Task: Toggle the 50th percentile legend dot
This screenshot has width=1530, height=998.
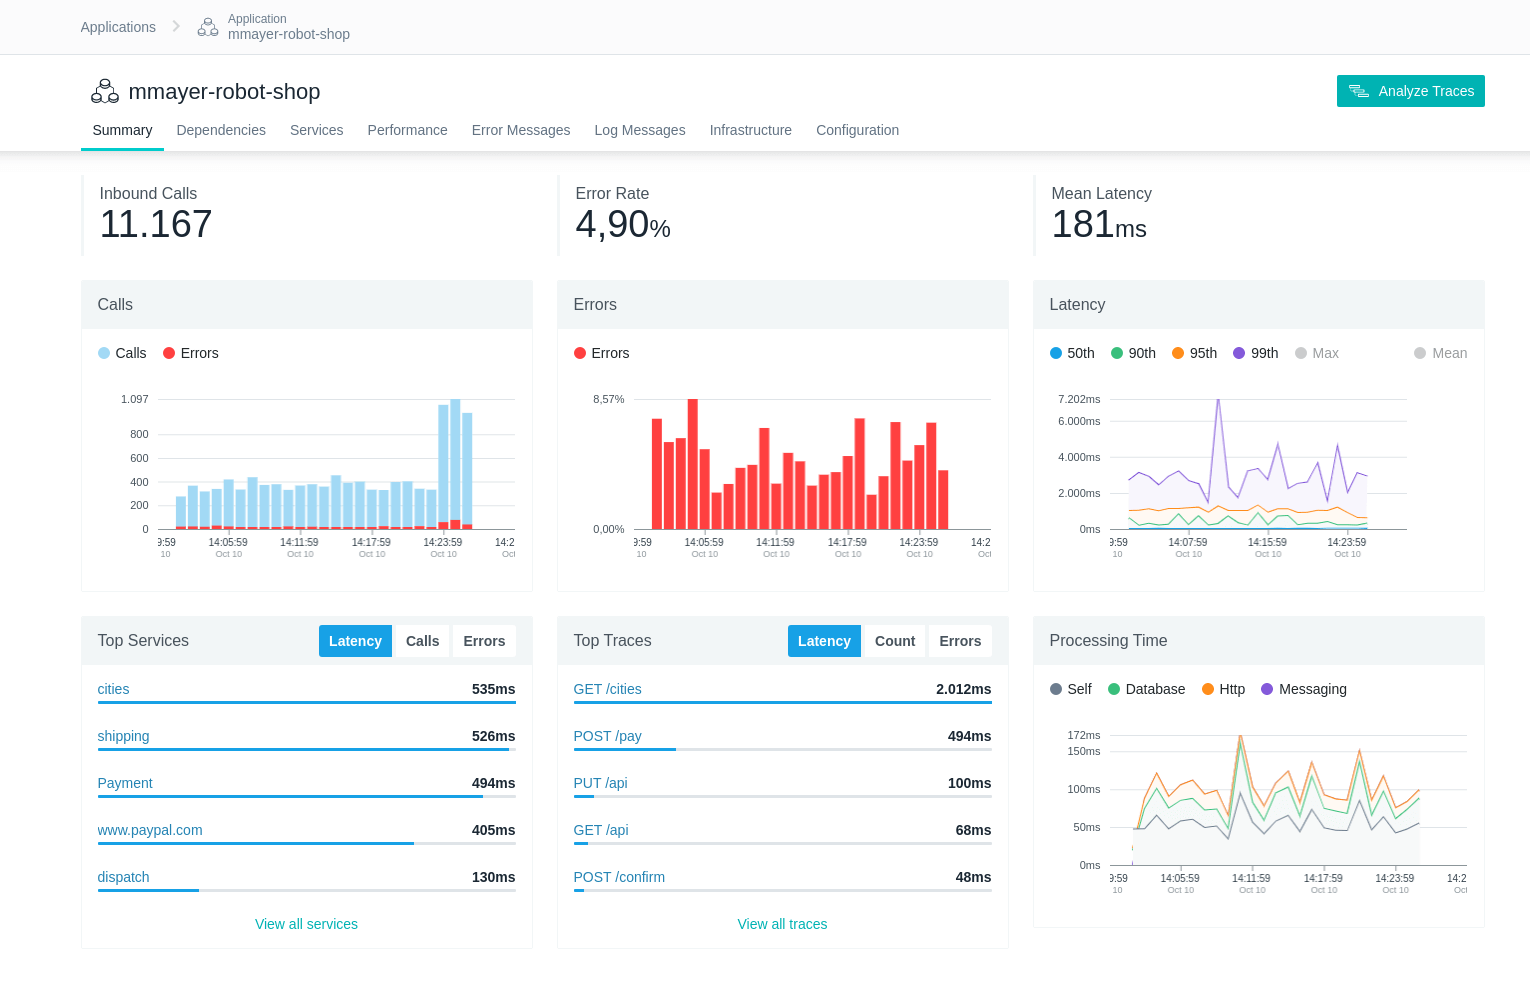Action: [1056, 353]
